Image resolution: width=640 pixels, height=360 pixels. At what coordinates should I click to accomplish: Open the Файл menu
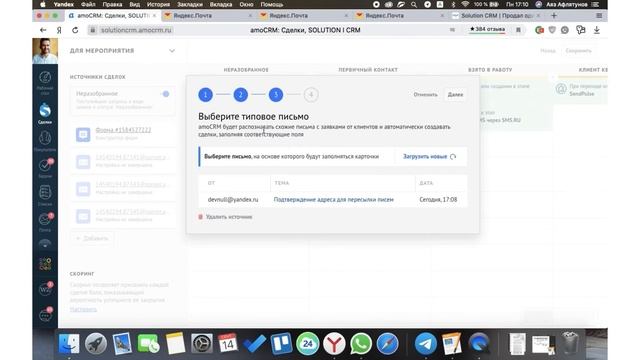88,4
